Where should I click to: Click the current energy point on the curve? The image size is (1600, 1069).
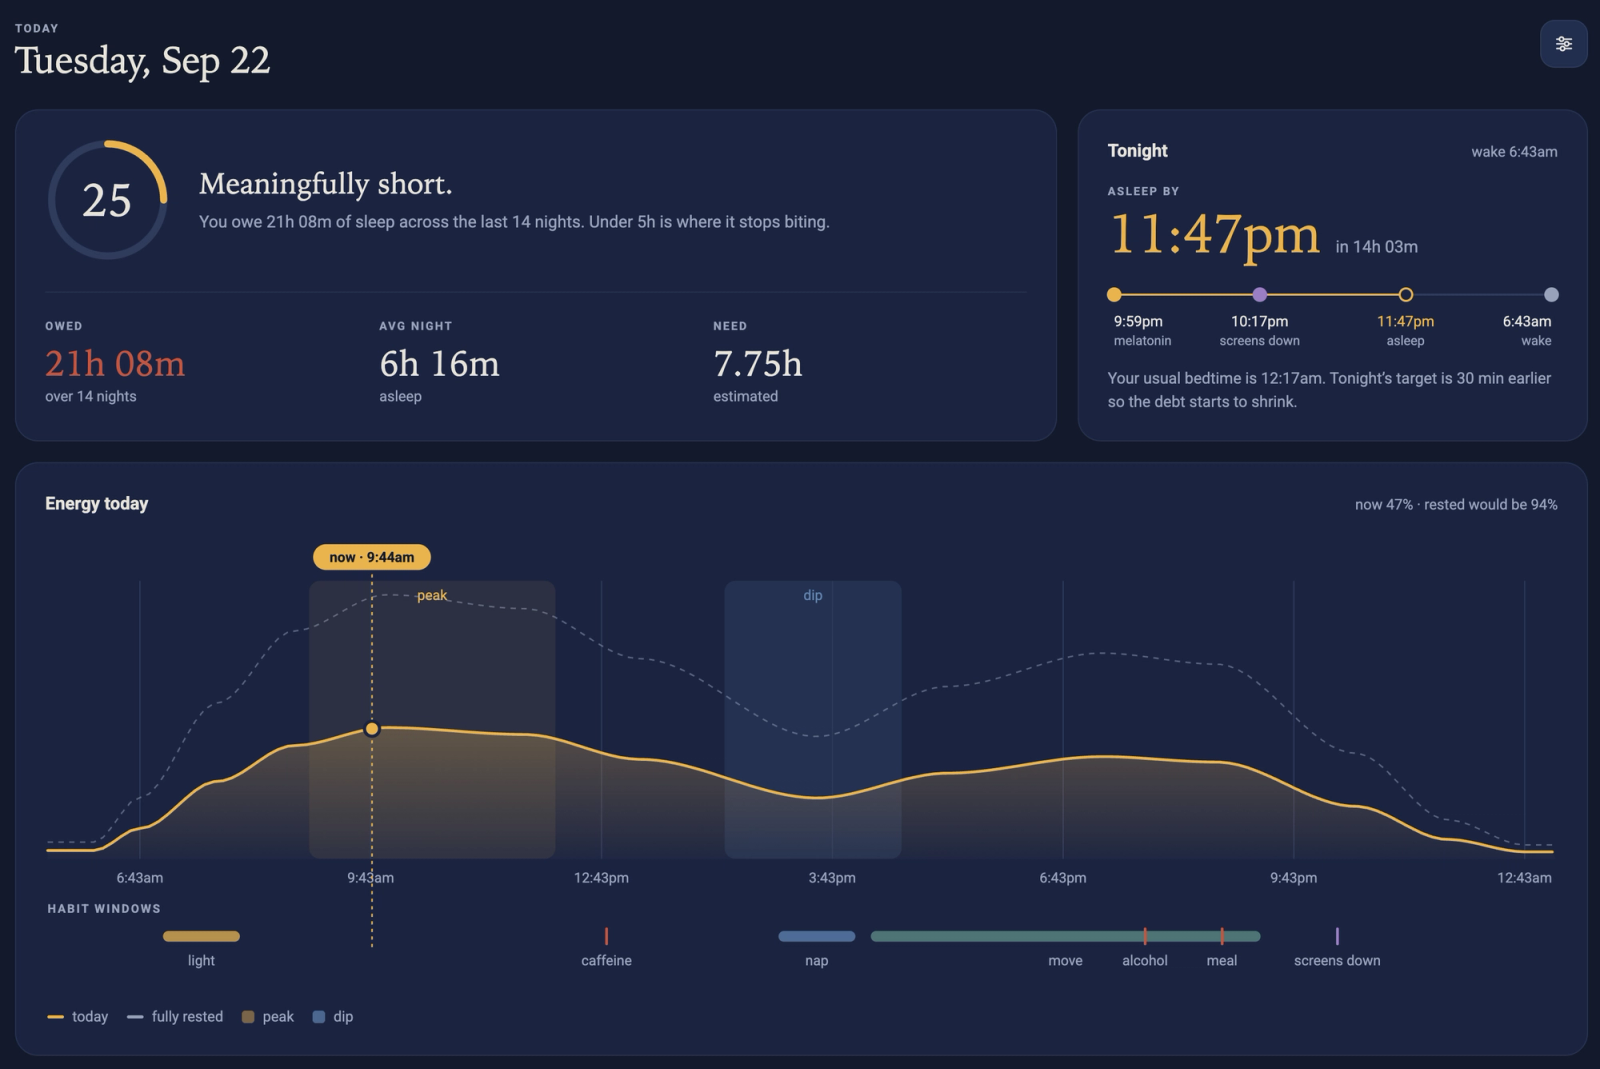pos(372,729)
